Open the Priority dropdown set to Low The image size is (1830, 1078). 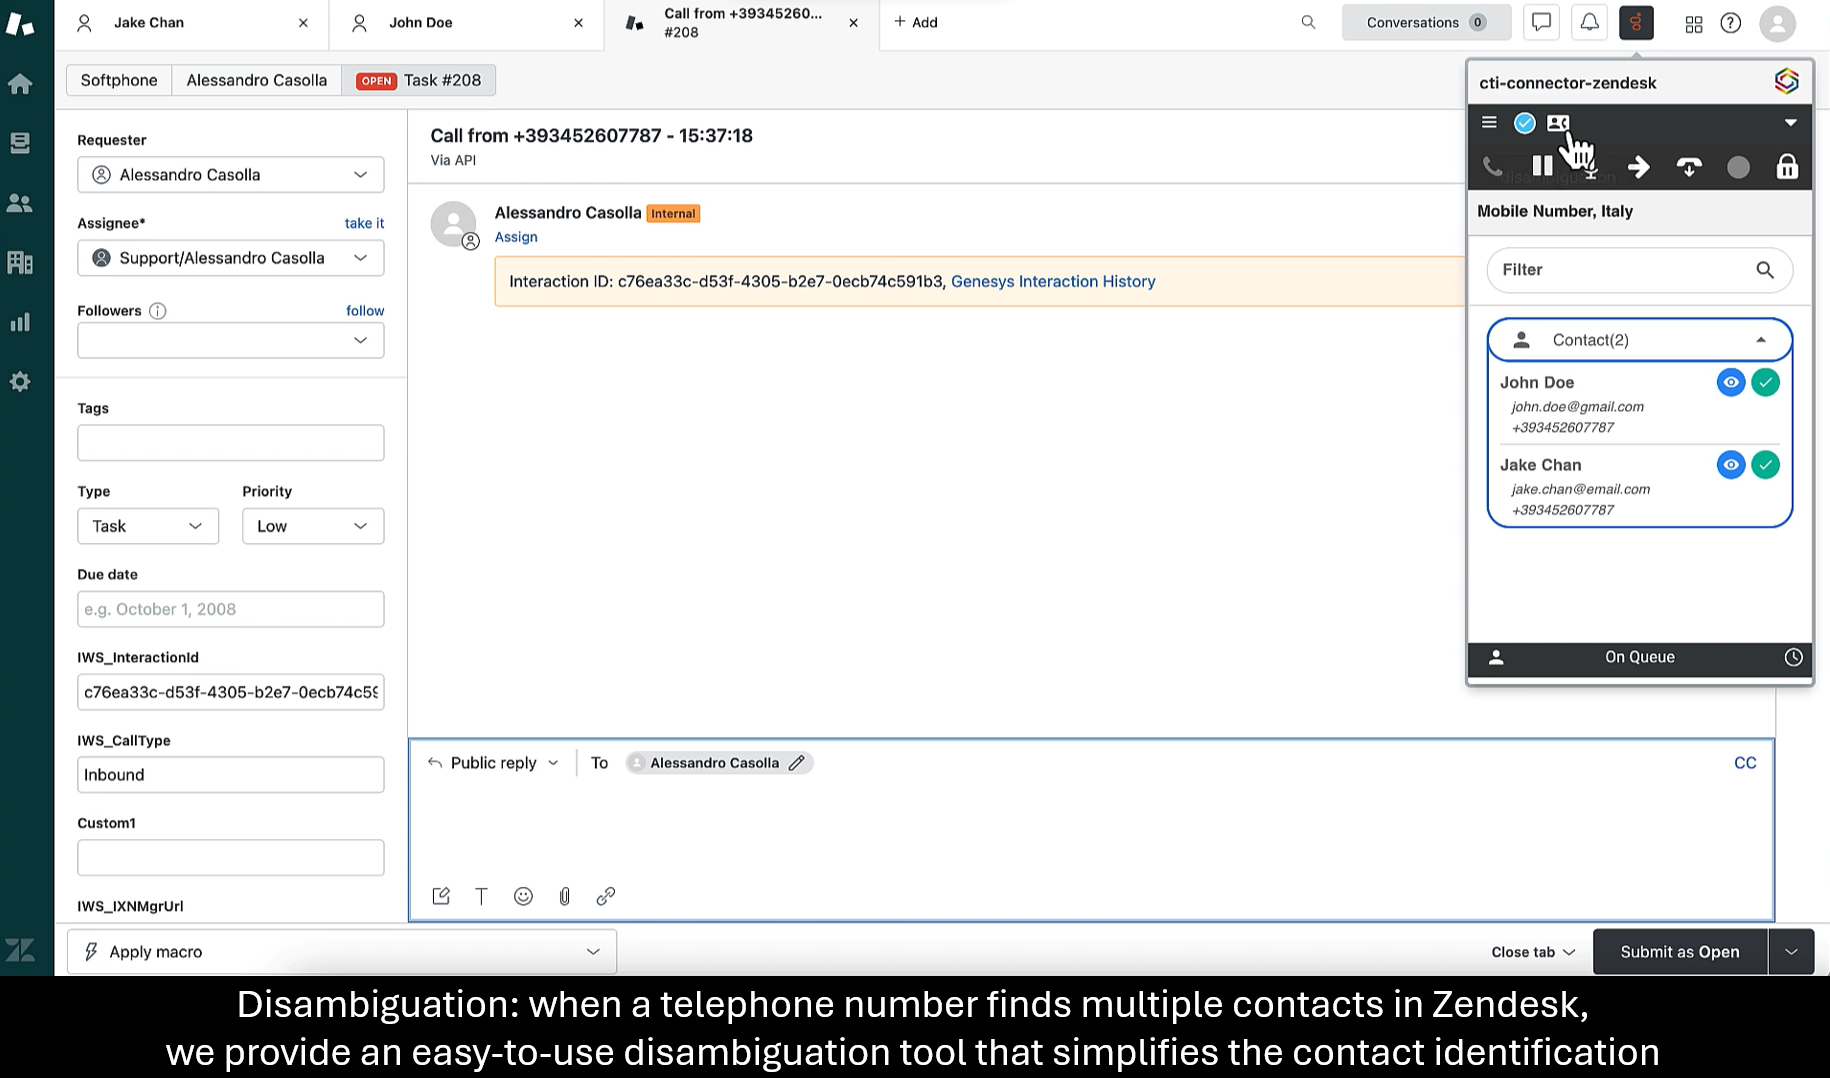pyautogui.click(x=312, y=526)
